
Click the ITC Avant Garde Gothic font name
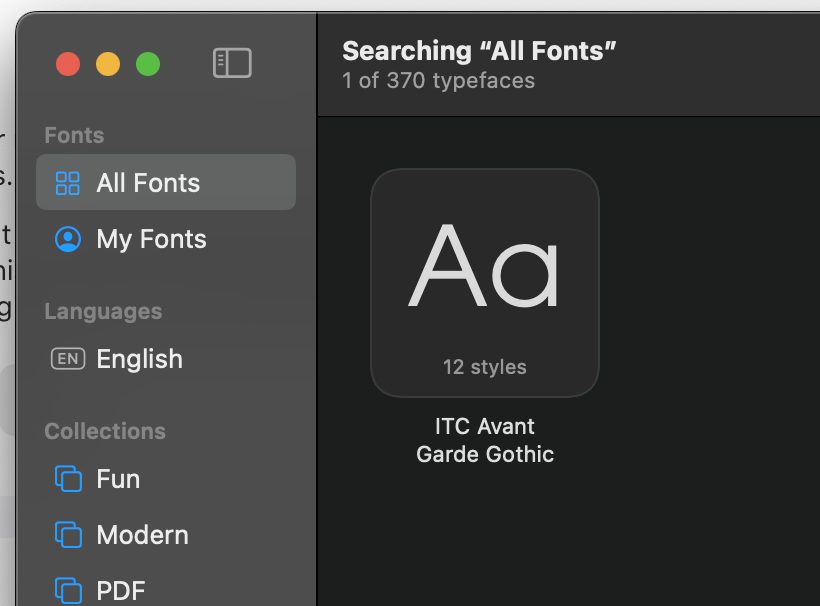485,440
